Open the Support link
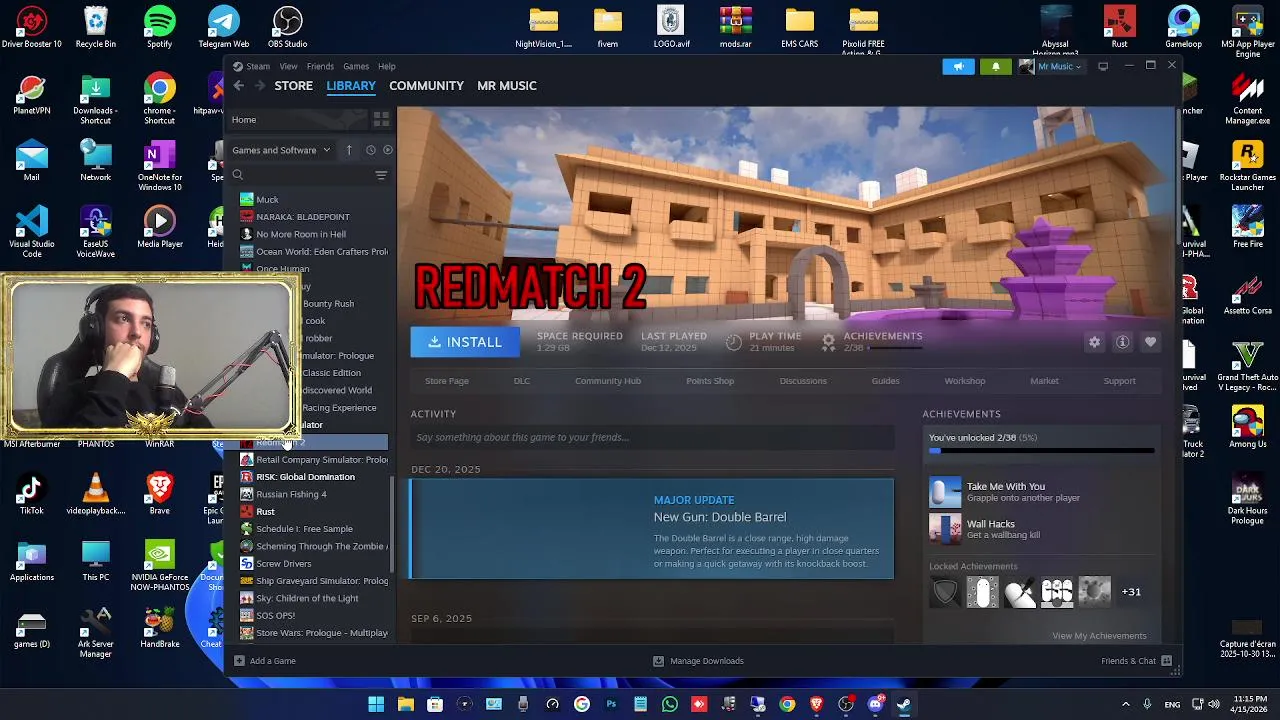The width and height of the screenshot is (1280, 720). [1119, 381]
